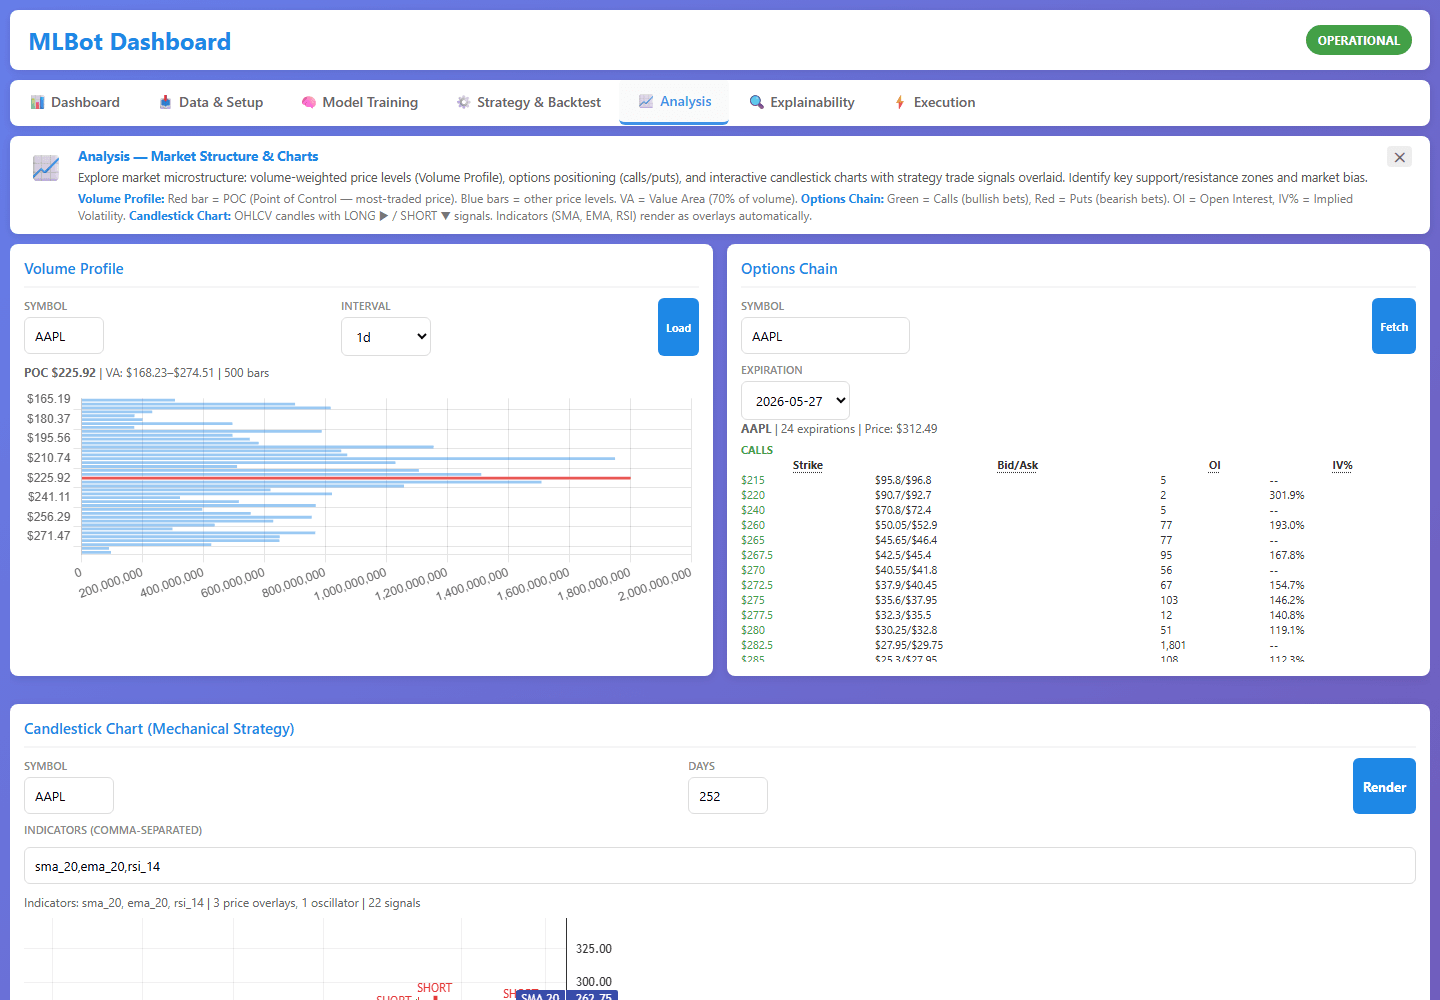
Task: Click the Data & Setup tab icon
Action: coord(165,102)
